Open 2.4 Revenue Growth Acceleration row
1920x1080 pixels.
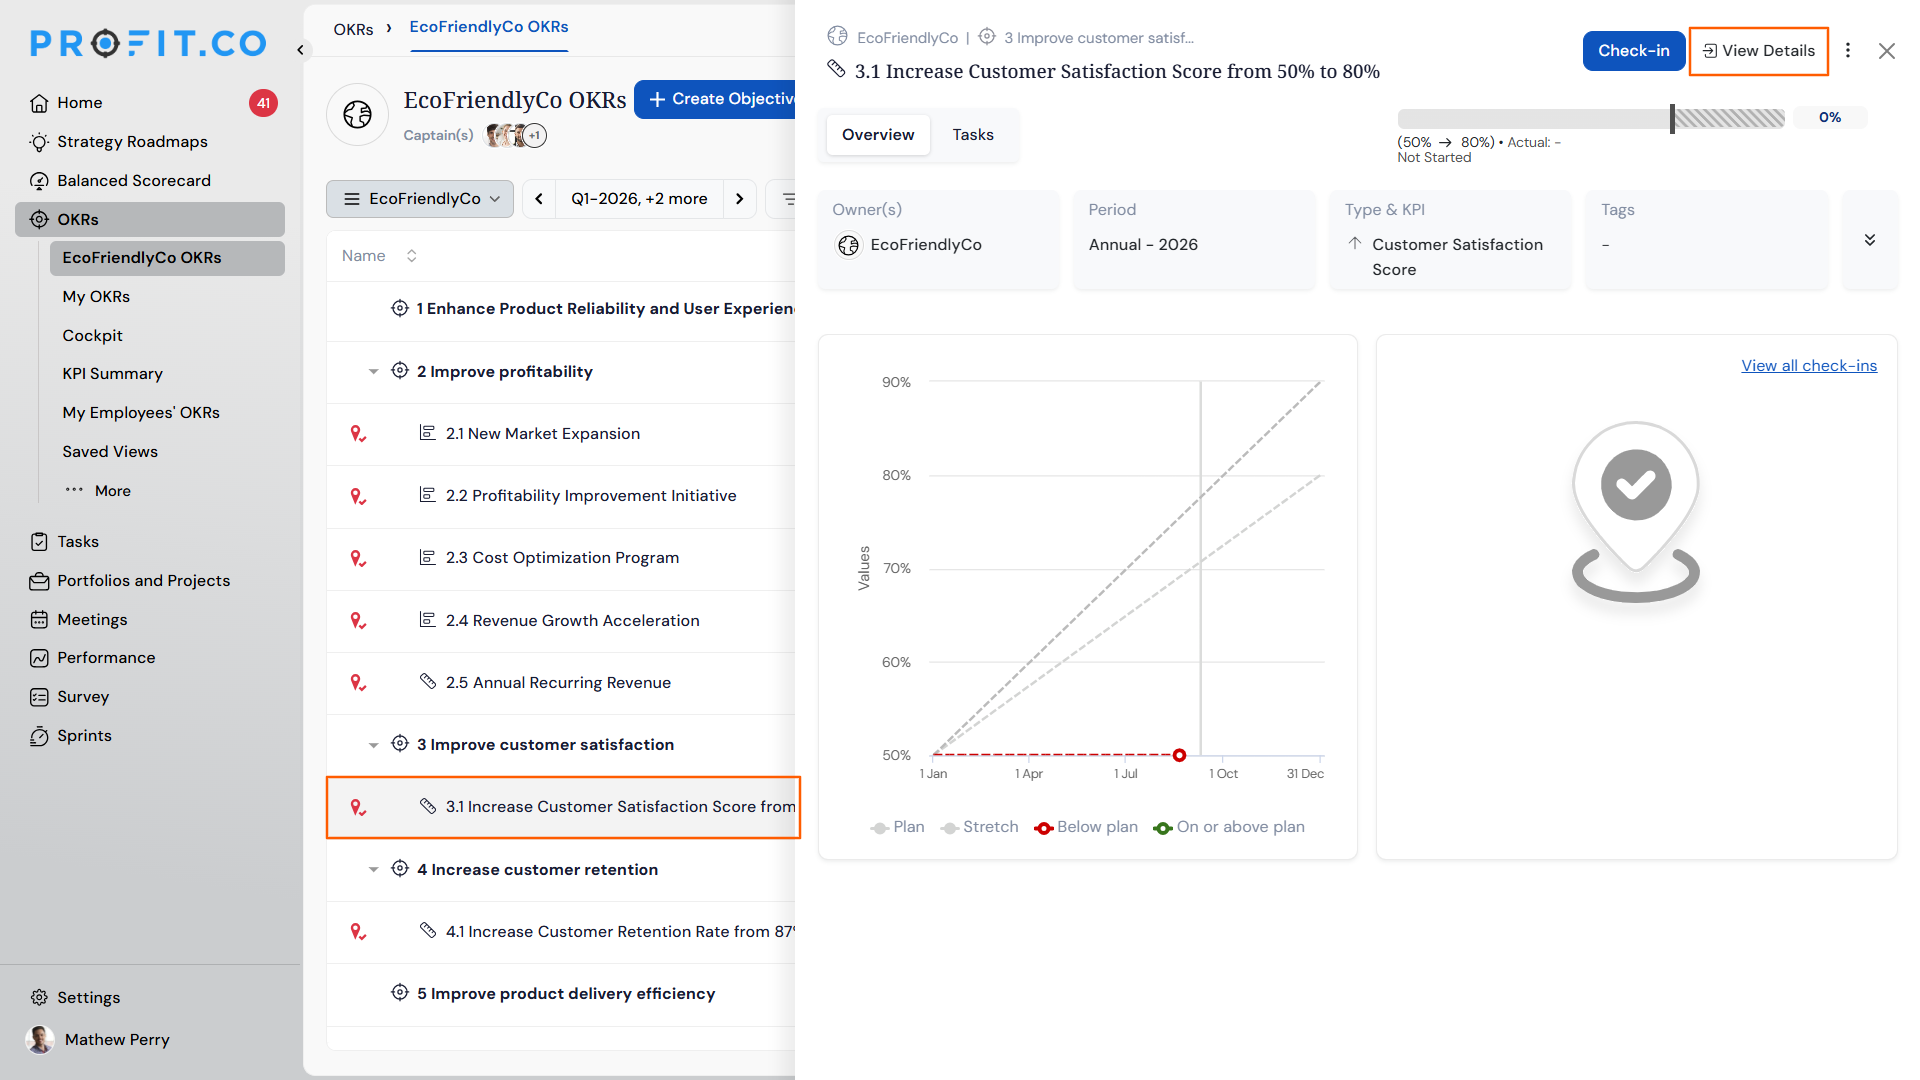click(572, 621)
